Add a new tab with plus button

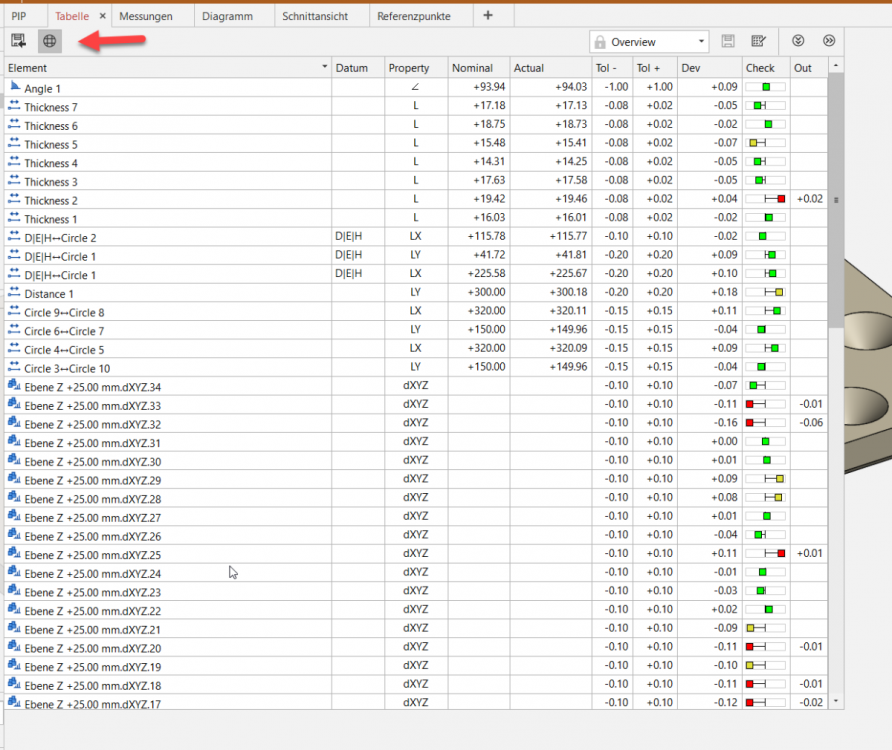(488, 16)
